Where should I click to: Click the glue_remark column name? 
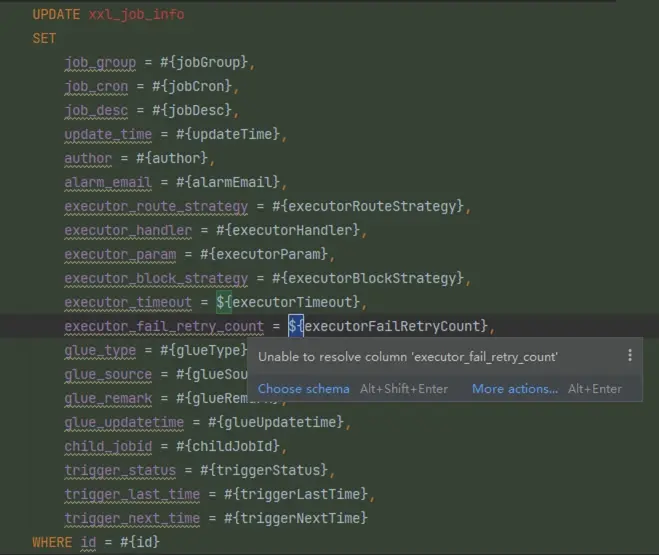(108, 398)
